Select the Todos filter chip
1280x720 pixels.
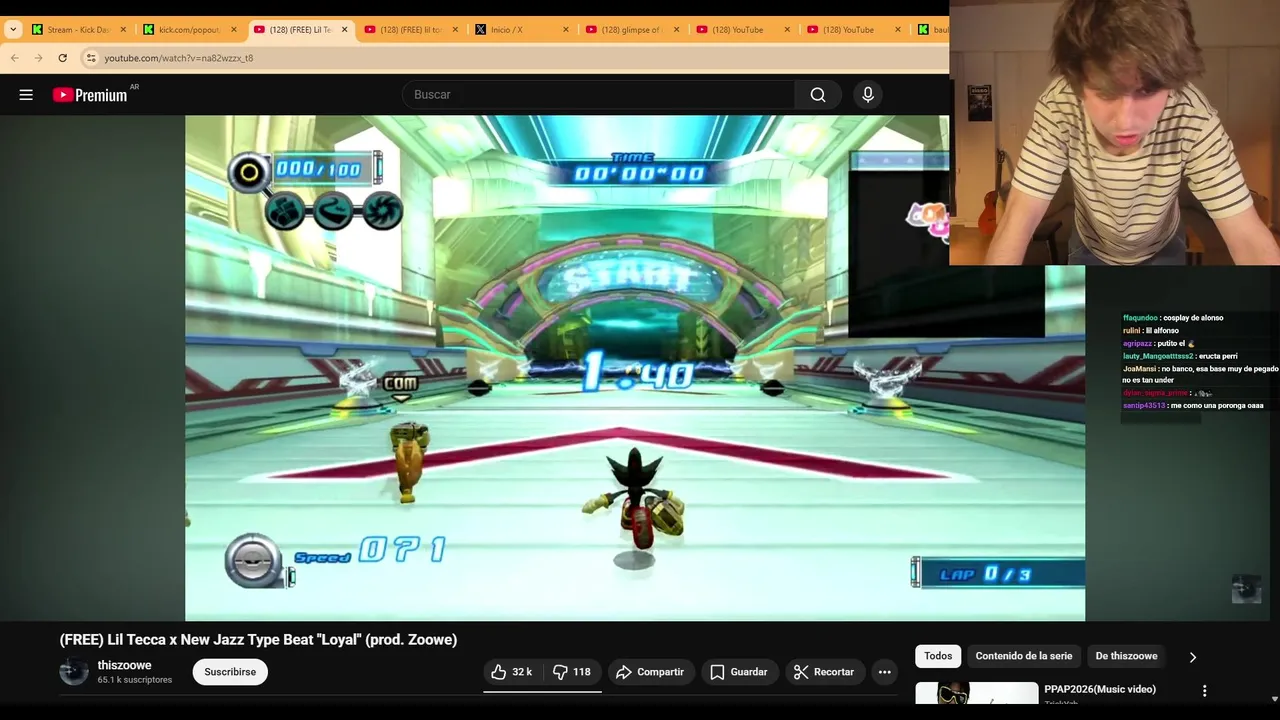point(938,656)
